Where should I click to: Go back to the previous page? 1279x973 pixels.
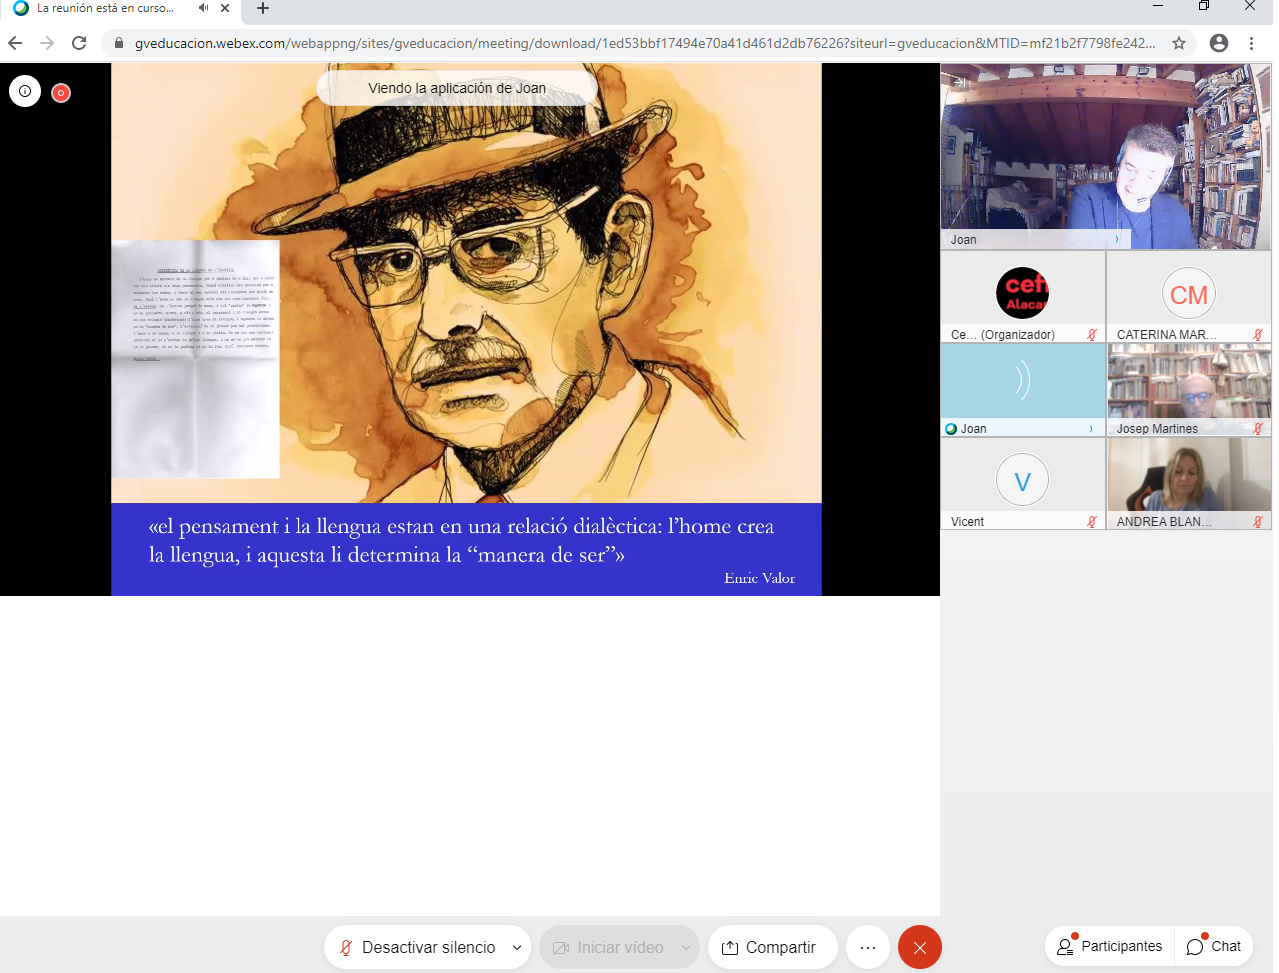[15, 43]
